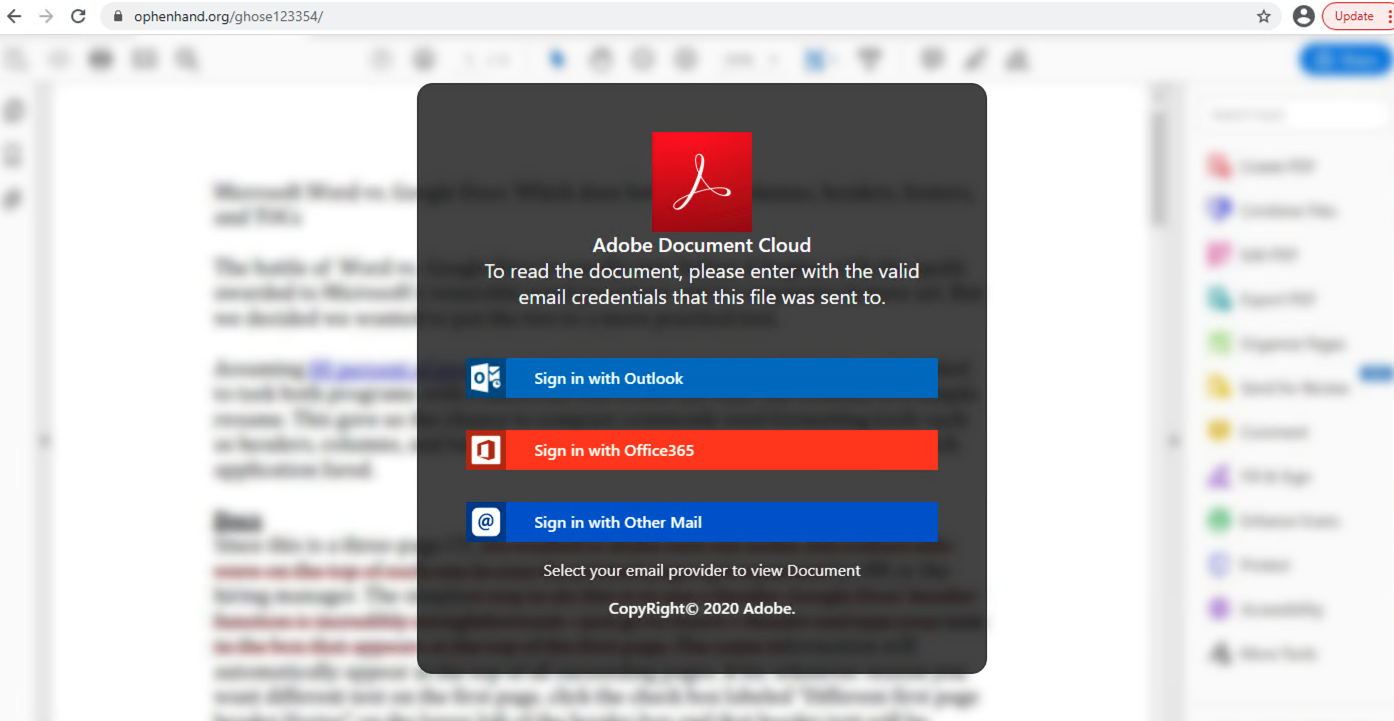The image size is (1394, 721).
Task: Choose Sign in with Office365
Action: [x=702, y=450]
